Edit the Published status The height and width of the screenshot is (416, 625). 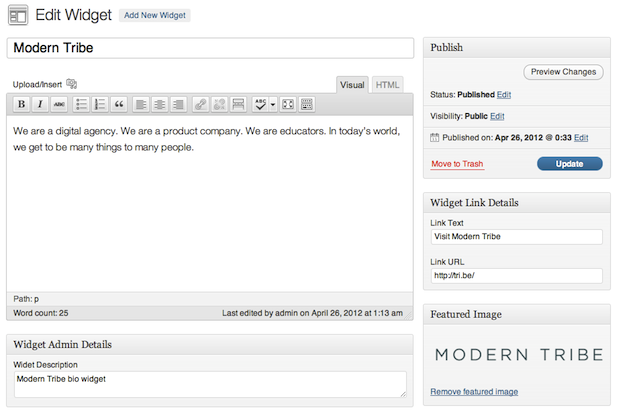point(504,94)
